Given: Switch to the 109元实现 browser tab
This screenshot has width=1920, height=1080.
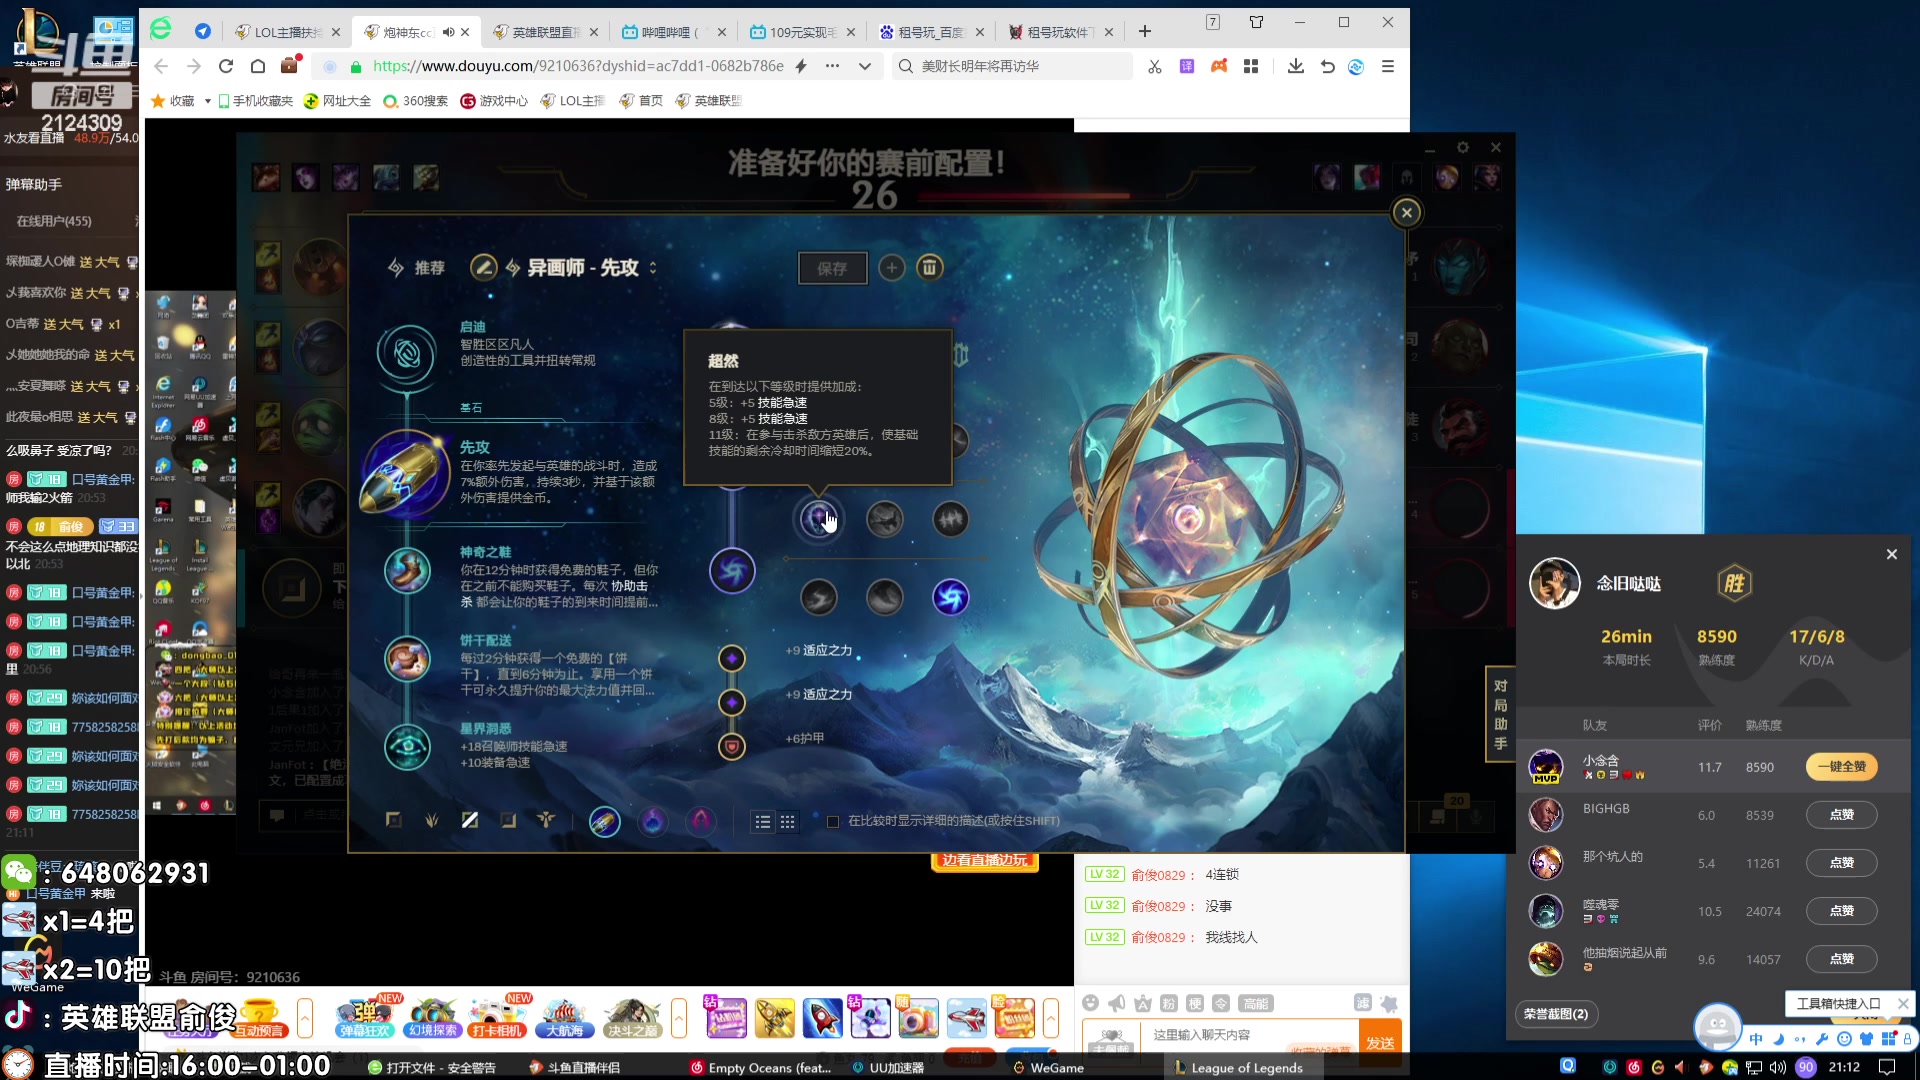Looking at the screenshot, I should [802, 32].
